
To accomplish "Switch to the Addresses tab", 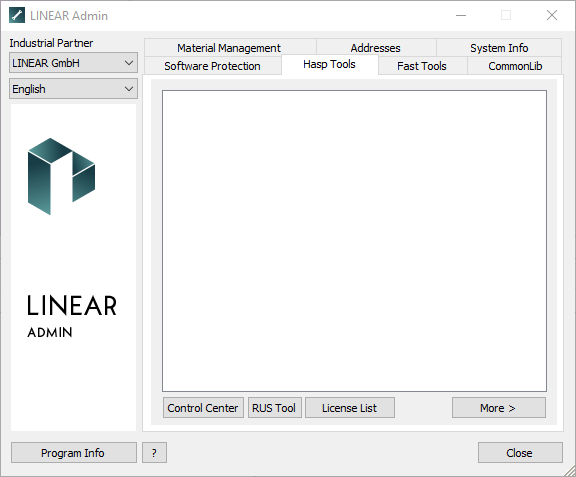I will point(376,48).
